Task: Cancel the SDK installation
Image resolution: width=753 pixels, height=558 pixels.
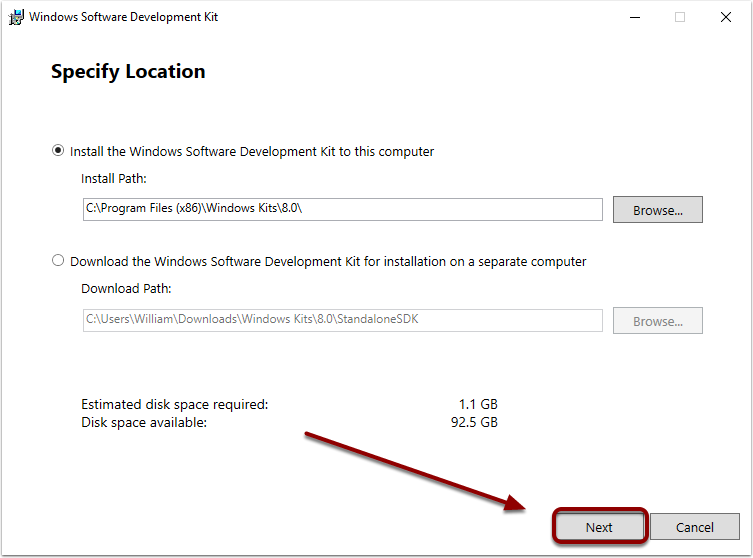Action: pyautogui.click(x=694, y=527)
